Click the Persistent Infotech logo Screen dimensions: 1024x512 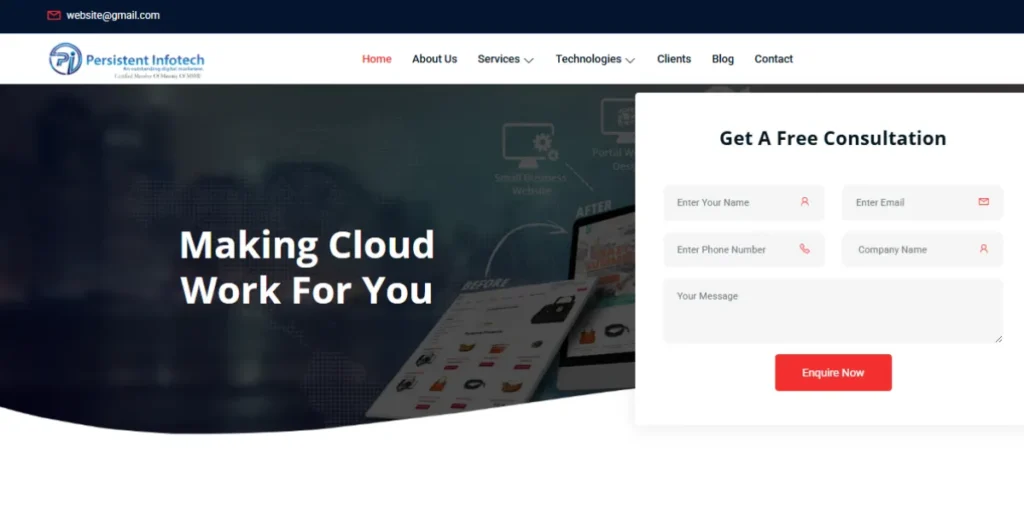[127, 60]
